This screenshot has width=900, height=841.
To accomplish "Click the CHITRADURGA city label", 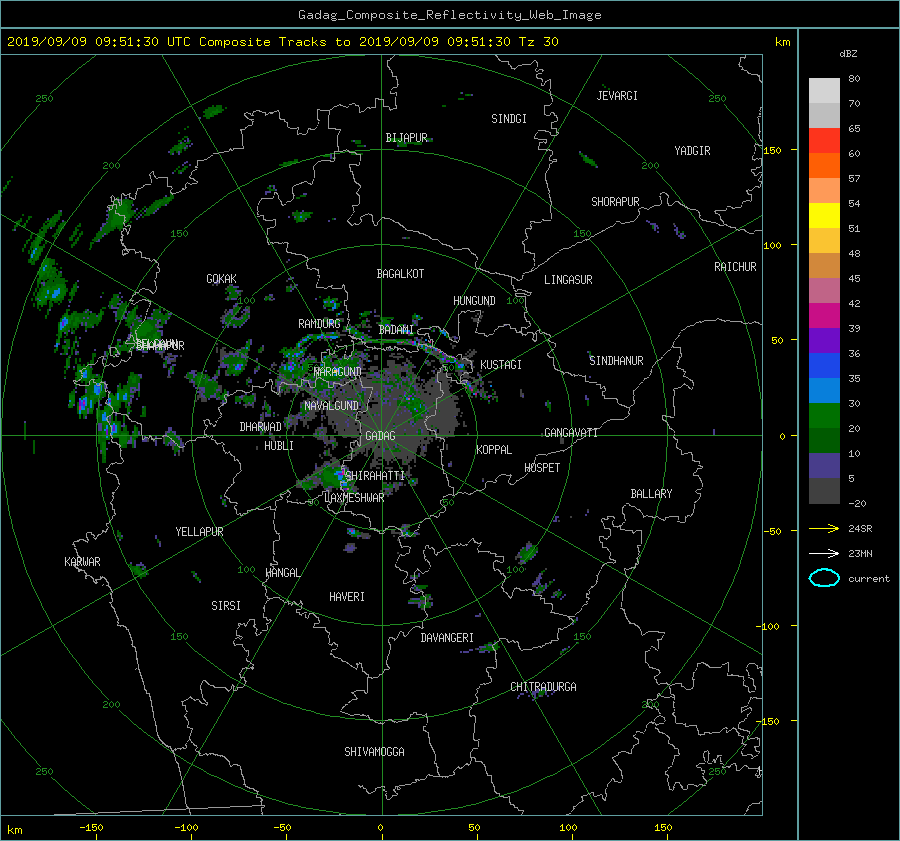I will coord(543,687).
